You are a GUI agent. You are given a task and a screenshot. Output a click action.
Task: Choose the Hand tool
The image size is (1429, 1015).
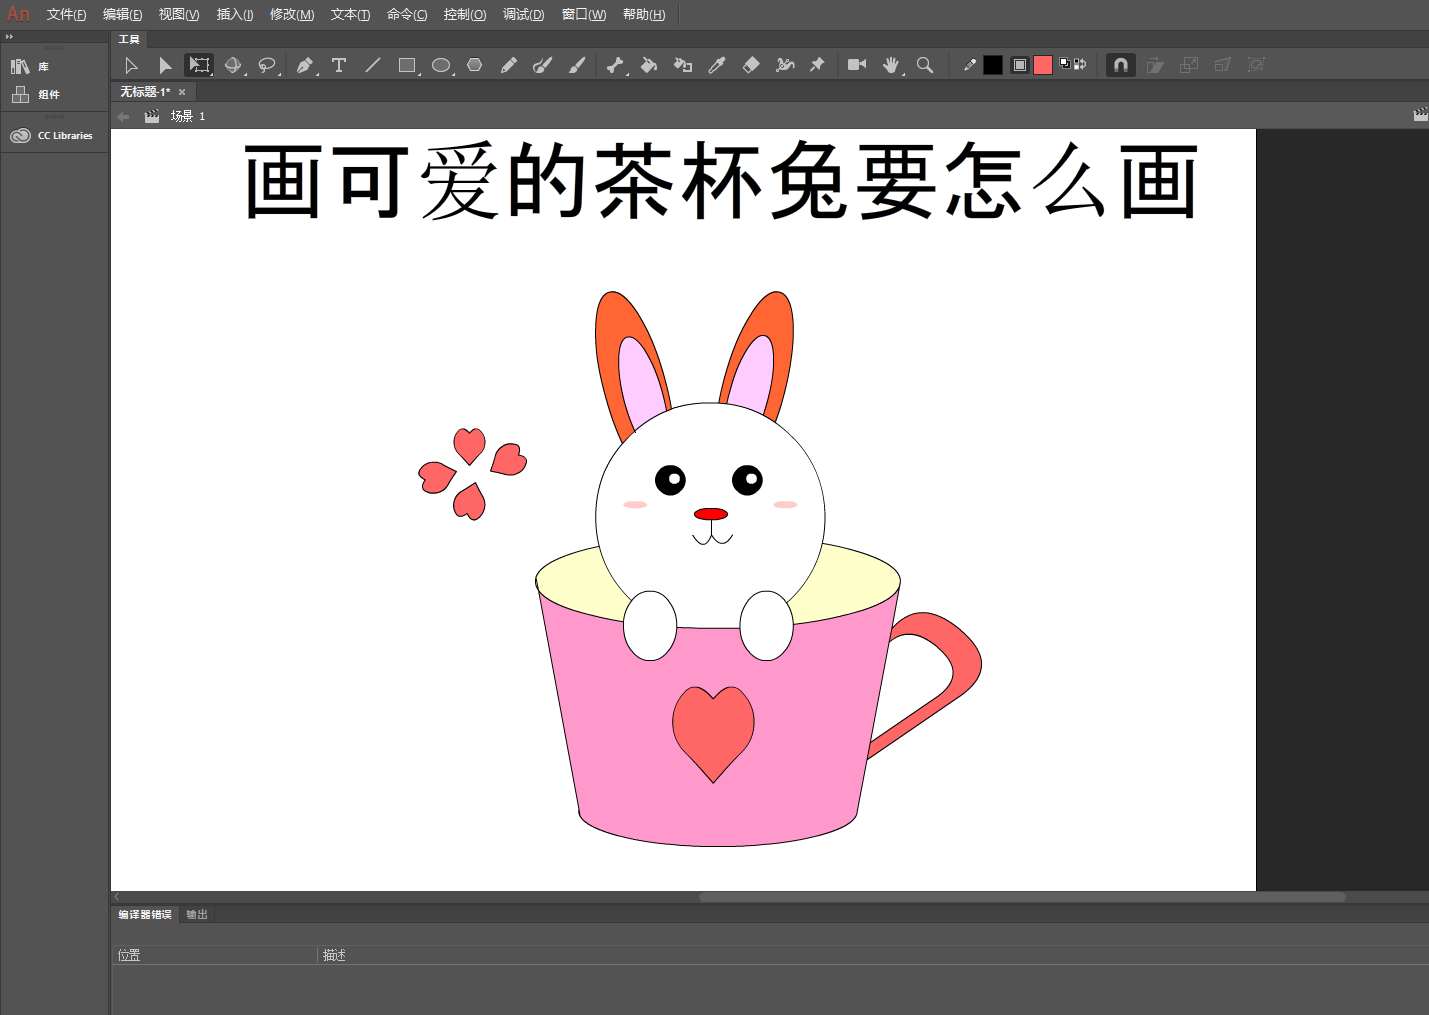pyautogui.click(x=891, y=65)
